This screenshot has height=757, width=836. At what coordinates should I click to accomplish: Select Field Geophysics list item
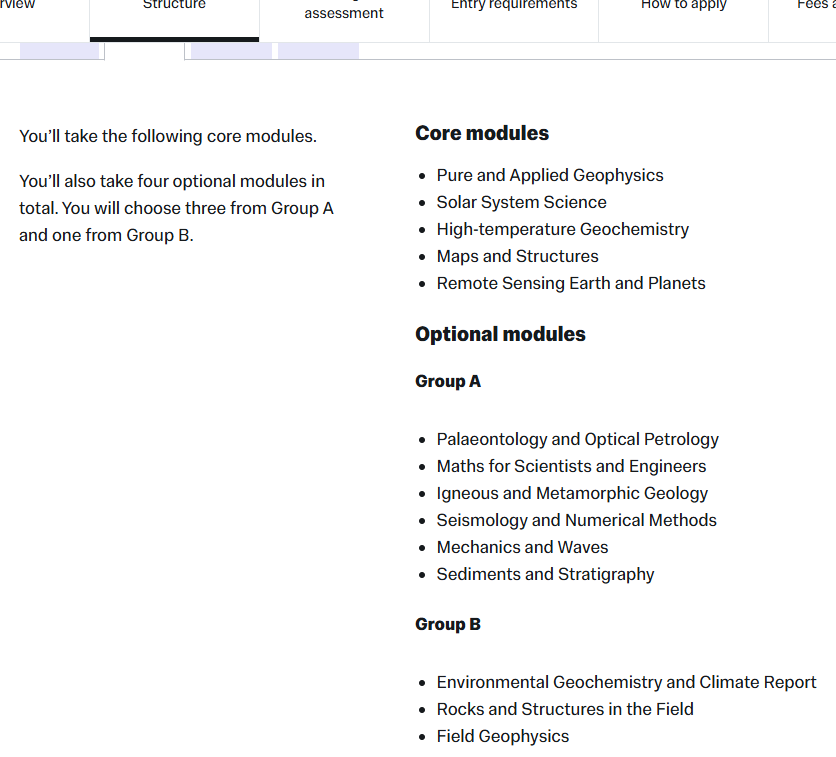[502, 736]
